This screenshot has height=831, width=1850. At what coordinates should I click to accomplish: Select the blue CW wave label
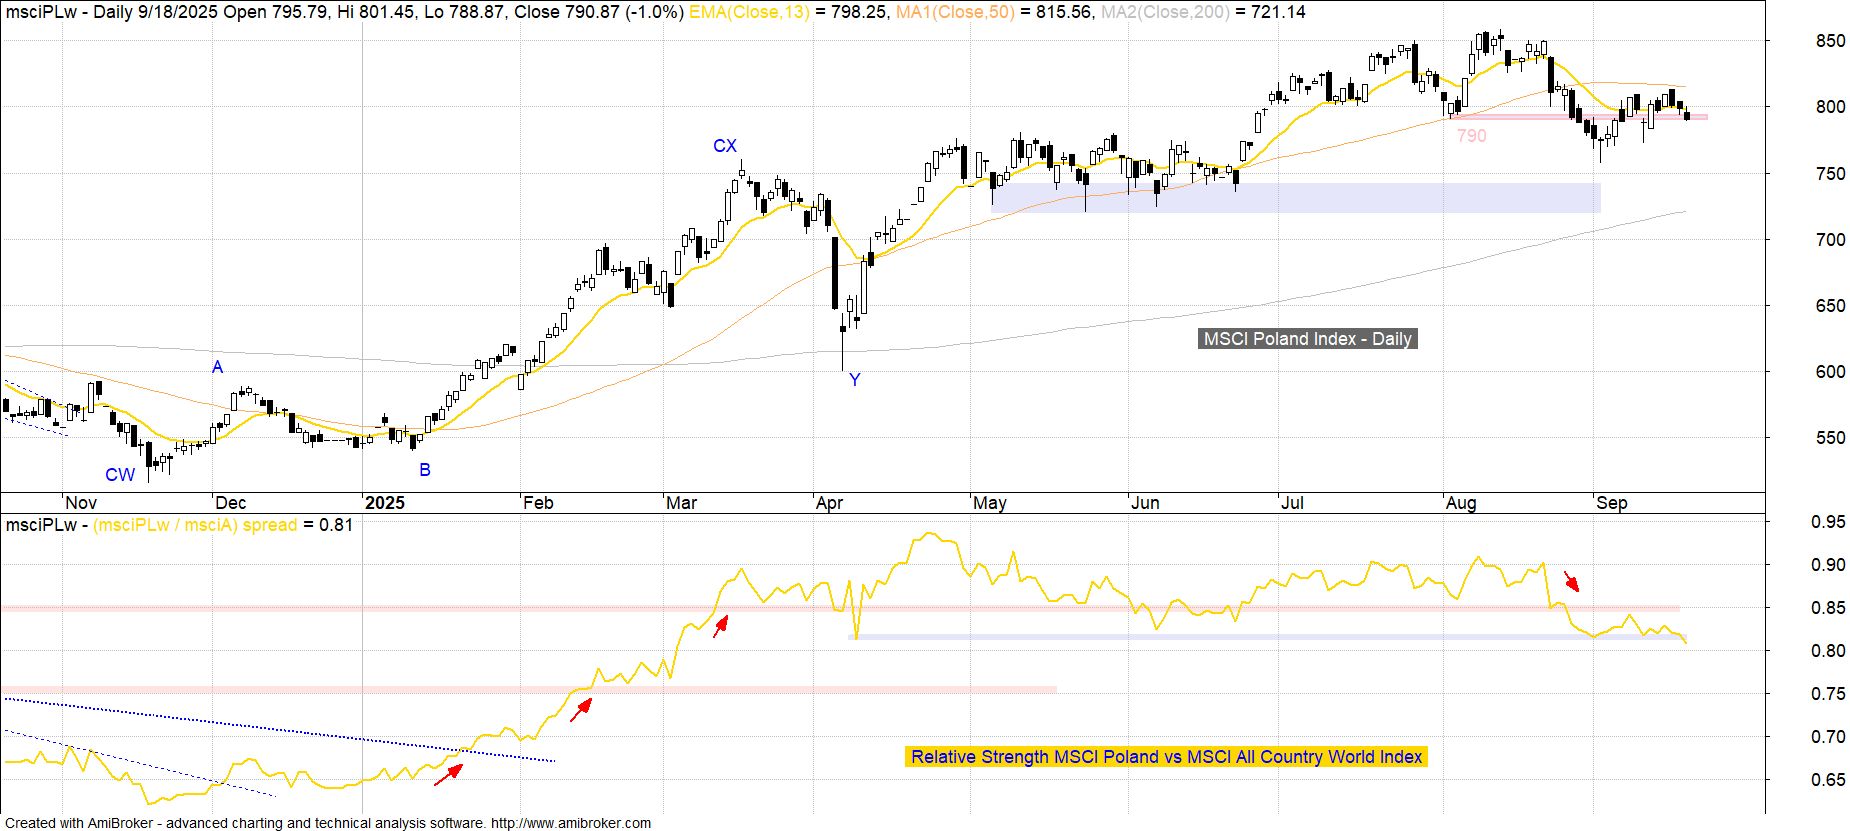click(x=120, y=475)
